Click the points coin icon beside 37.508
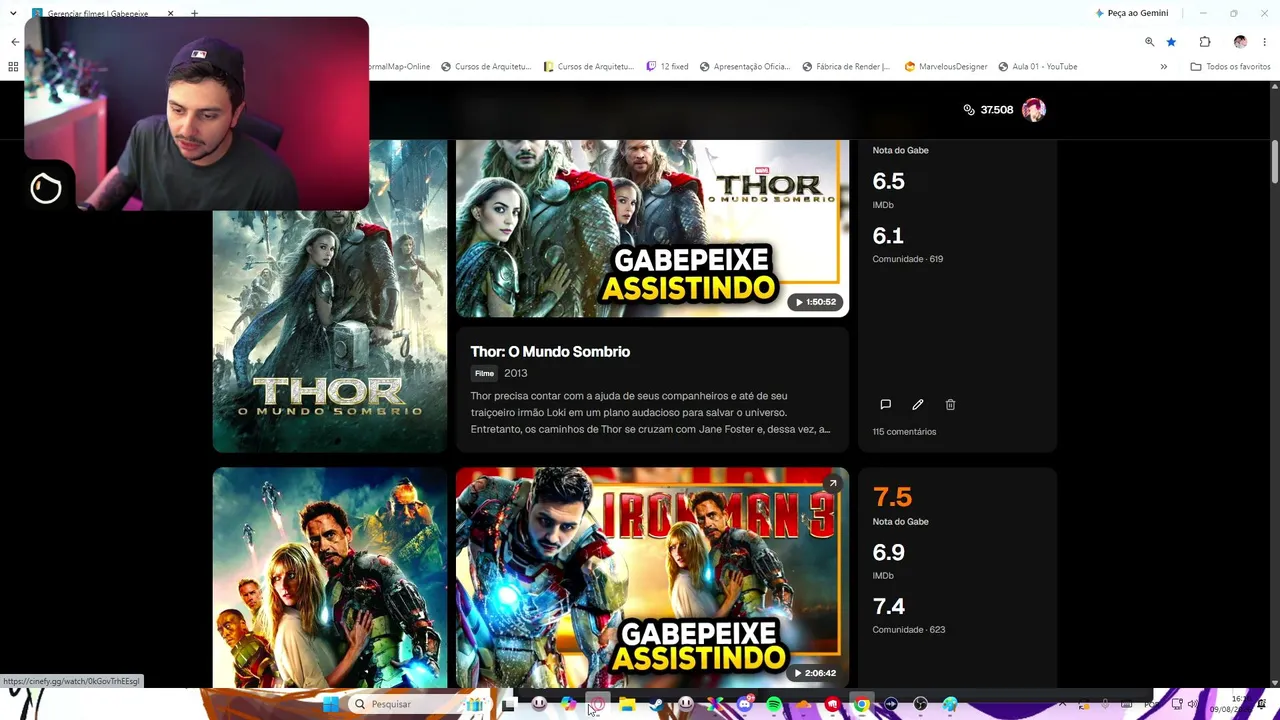This screenshot has width=1280, height=720. (x=969, y=110)
